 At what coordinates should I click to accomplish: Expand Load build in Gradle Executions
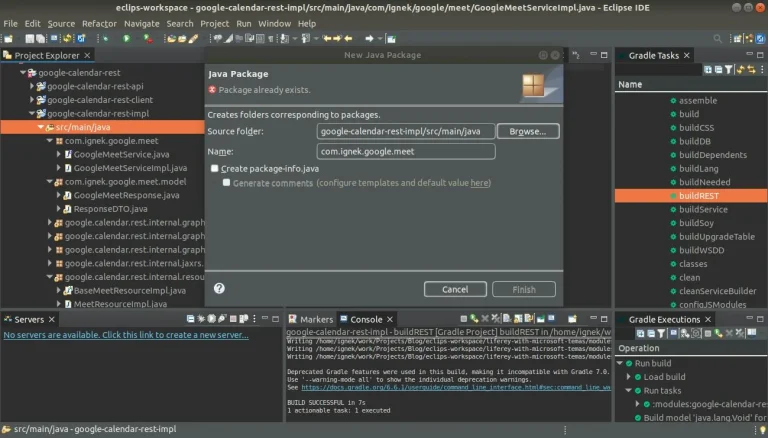tap(628, 377)
